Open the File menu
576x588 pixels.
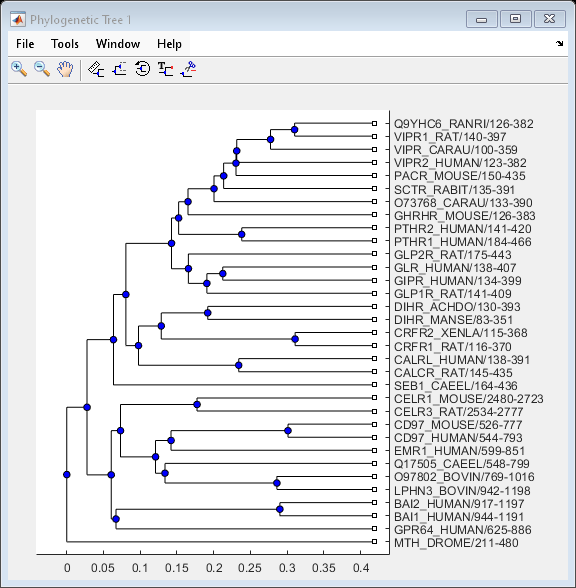point(25,44)
